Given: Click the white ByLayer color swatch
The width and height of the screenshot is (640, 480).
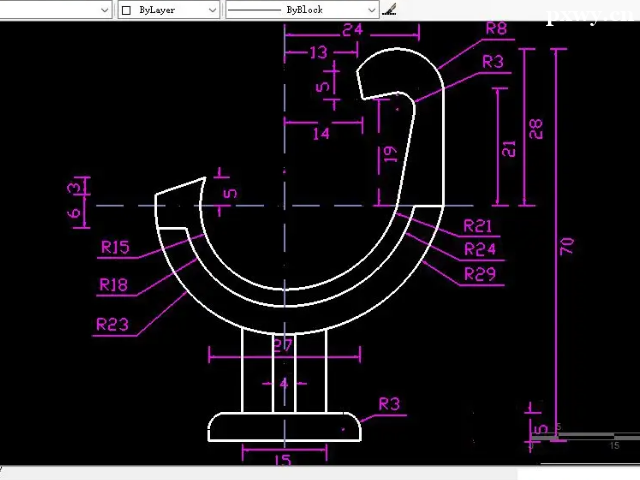Looking at the screenshot, I should tap(127, 10).
